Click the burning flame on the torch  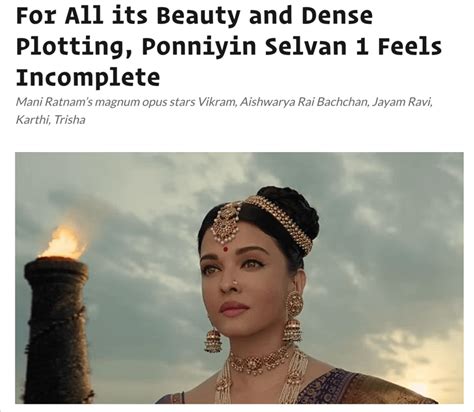pos(63,242)
